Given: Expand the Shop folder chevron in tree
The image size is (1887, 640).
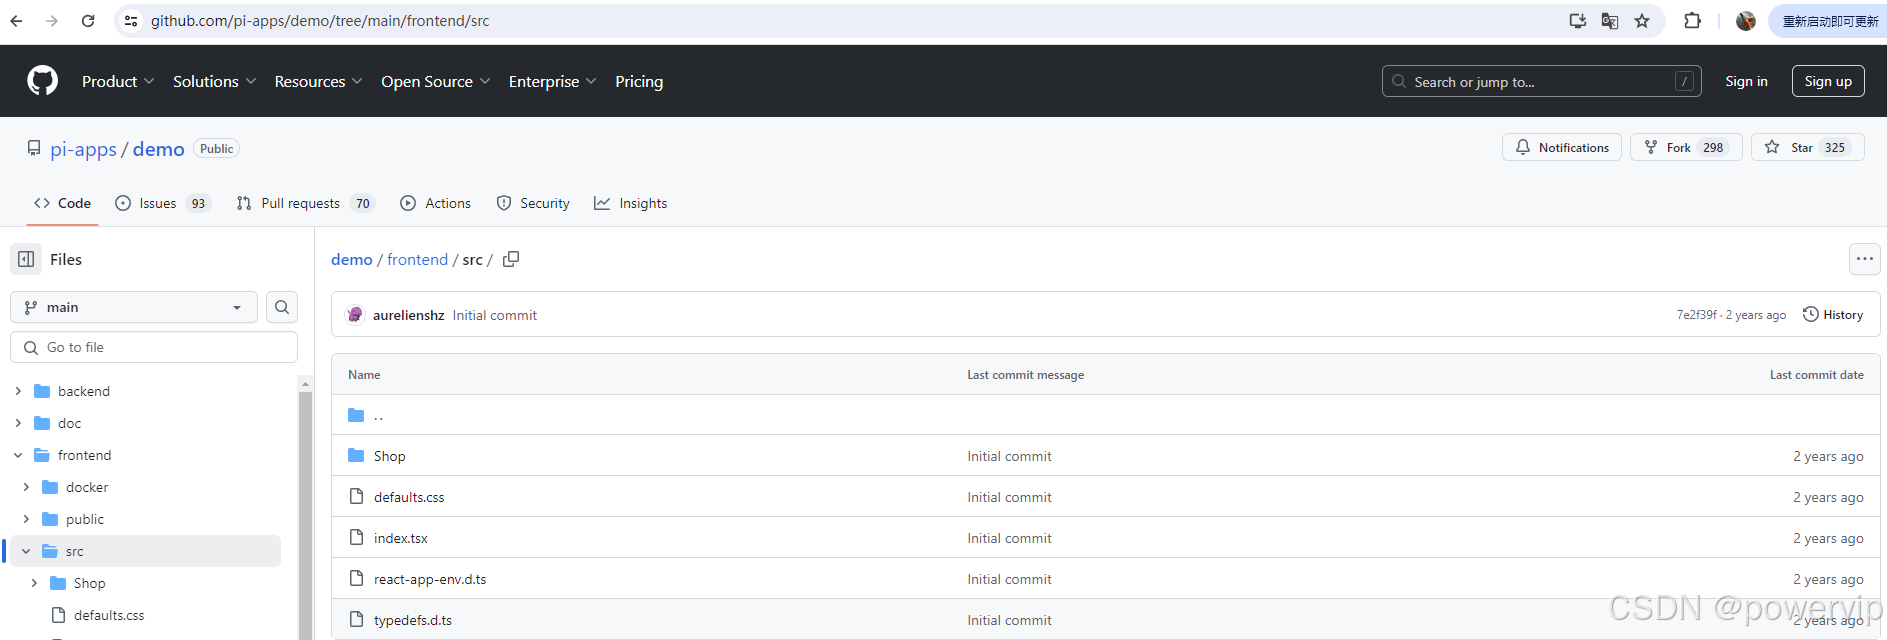Looking at the screenshot, I should (x=34, y=583).
